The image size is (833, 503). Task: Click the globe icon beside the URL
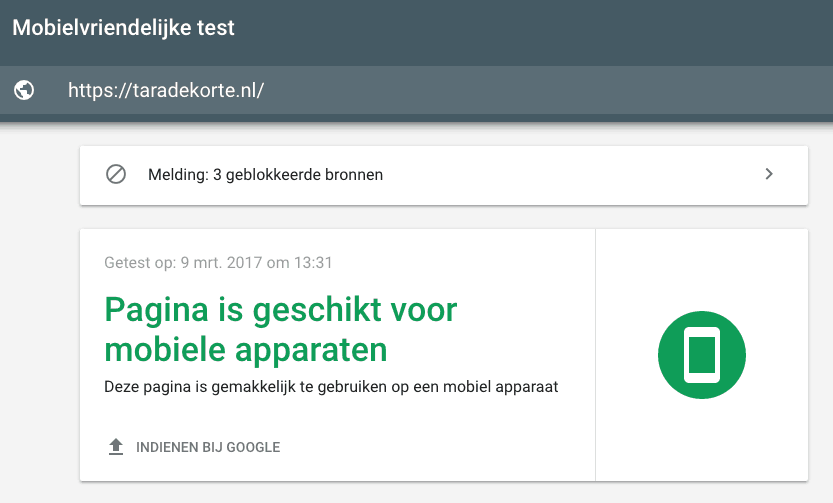pos(25,90)
